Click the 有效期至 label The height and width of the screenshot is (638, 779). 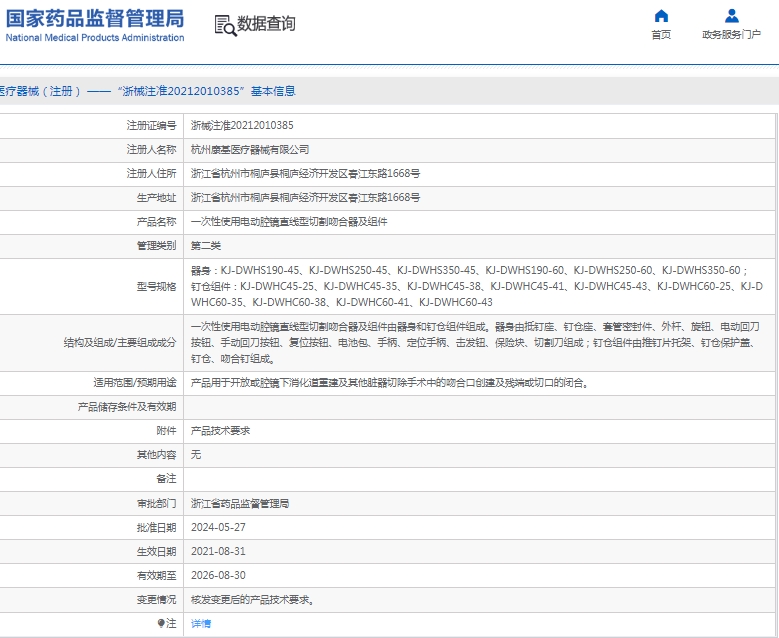tap(156, 575)
